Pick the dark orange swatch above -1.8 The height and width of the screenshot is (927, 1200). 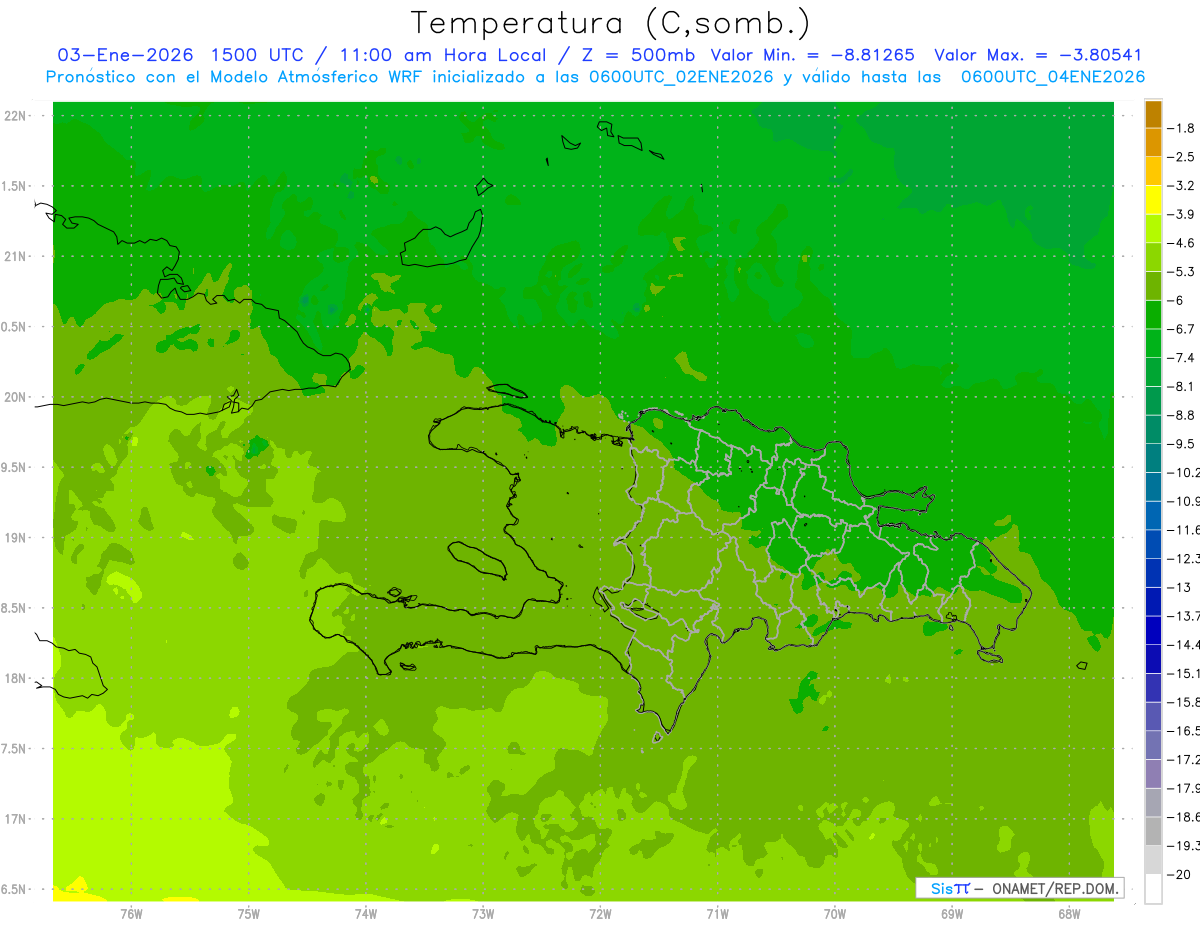[1153, 115]
